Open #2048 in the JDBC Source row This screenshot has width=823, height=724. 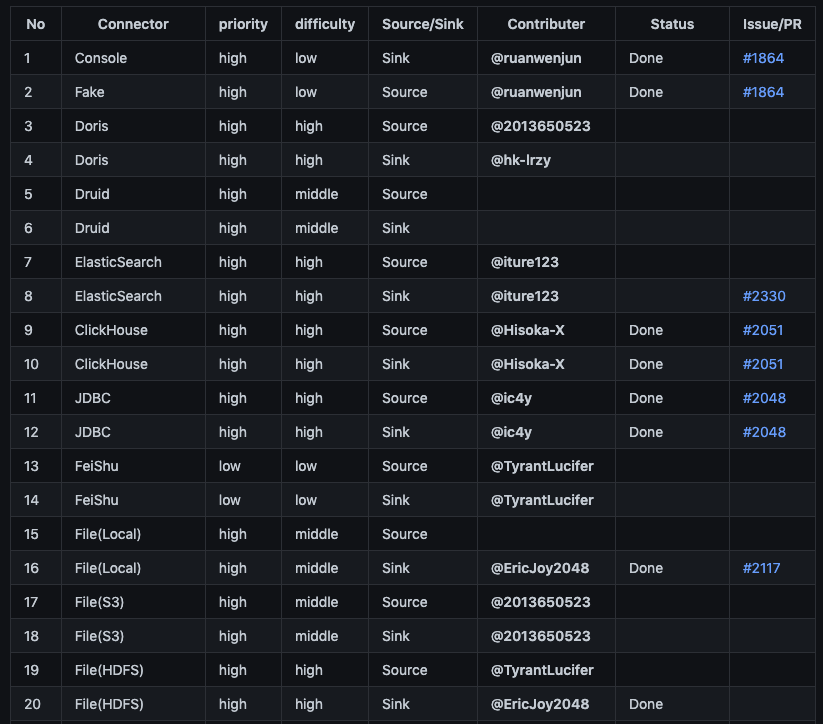tap(764, 398)
